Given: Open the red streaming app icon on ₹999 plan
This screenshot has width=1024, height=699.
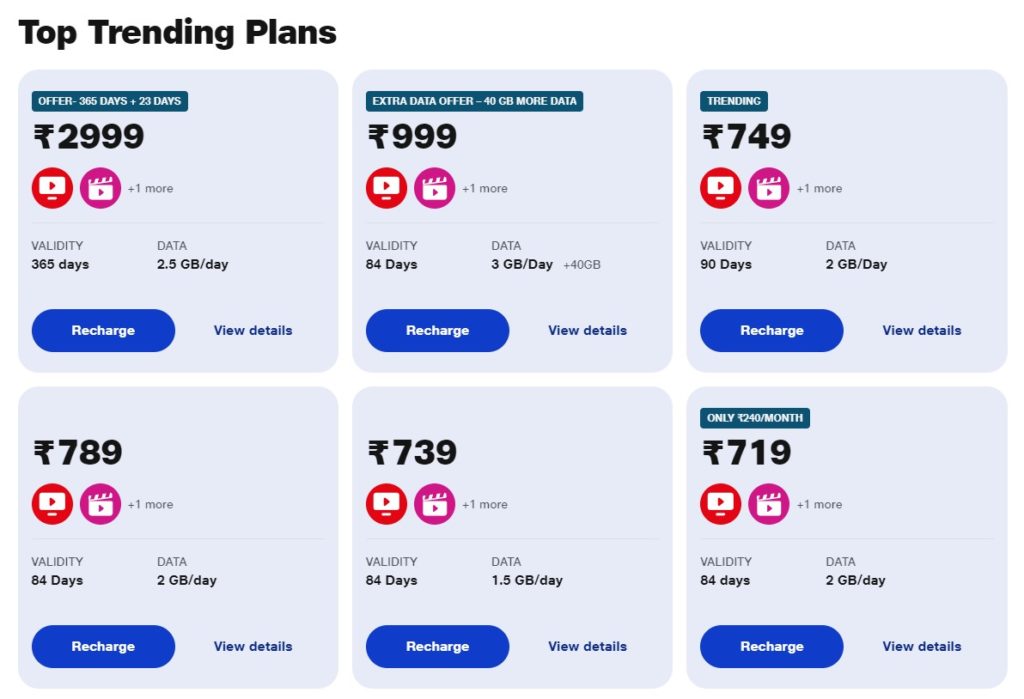Looking at the screenshot, I should [x=385, y=187].
